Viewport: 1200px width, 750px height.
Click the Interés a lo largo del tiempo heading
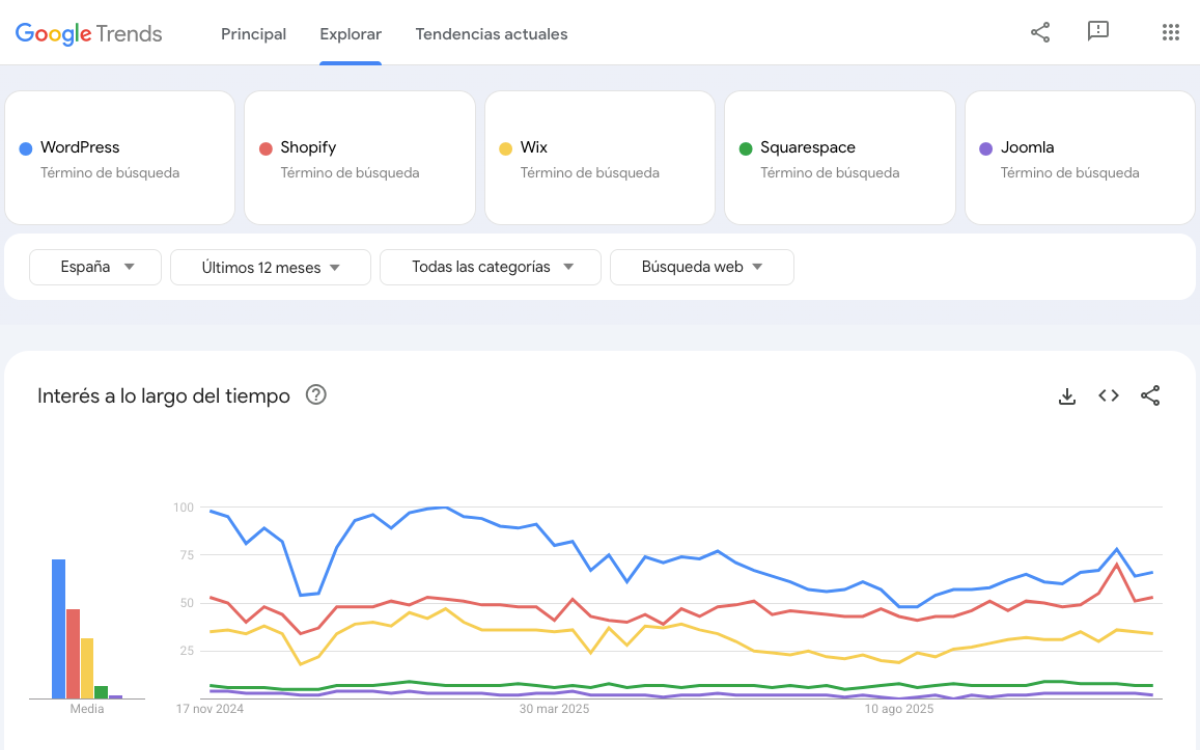(x=164, y=396)
